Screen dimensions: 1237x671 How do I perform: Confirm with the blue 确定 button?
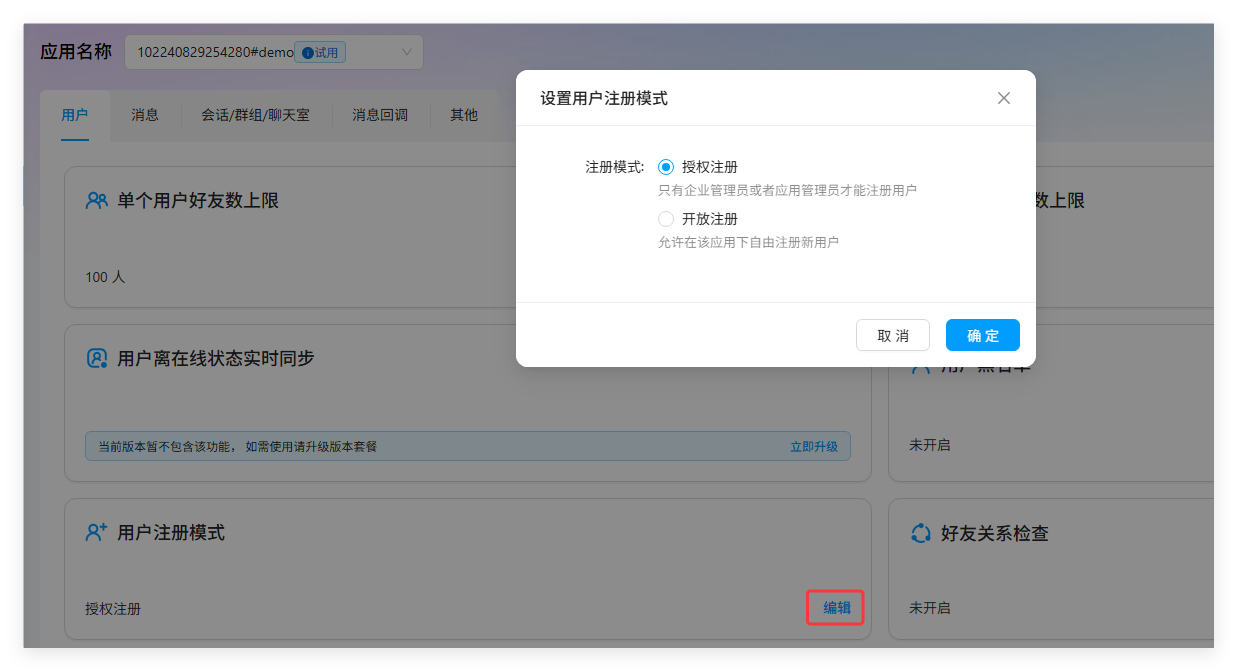[x=982, y=336]
